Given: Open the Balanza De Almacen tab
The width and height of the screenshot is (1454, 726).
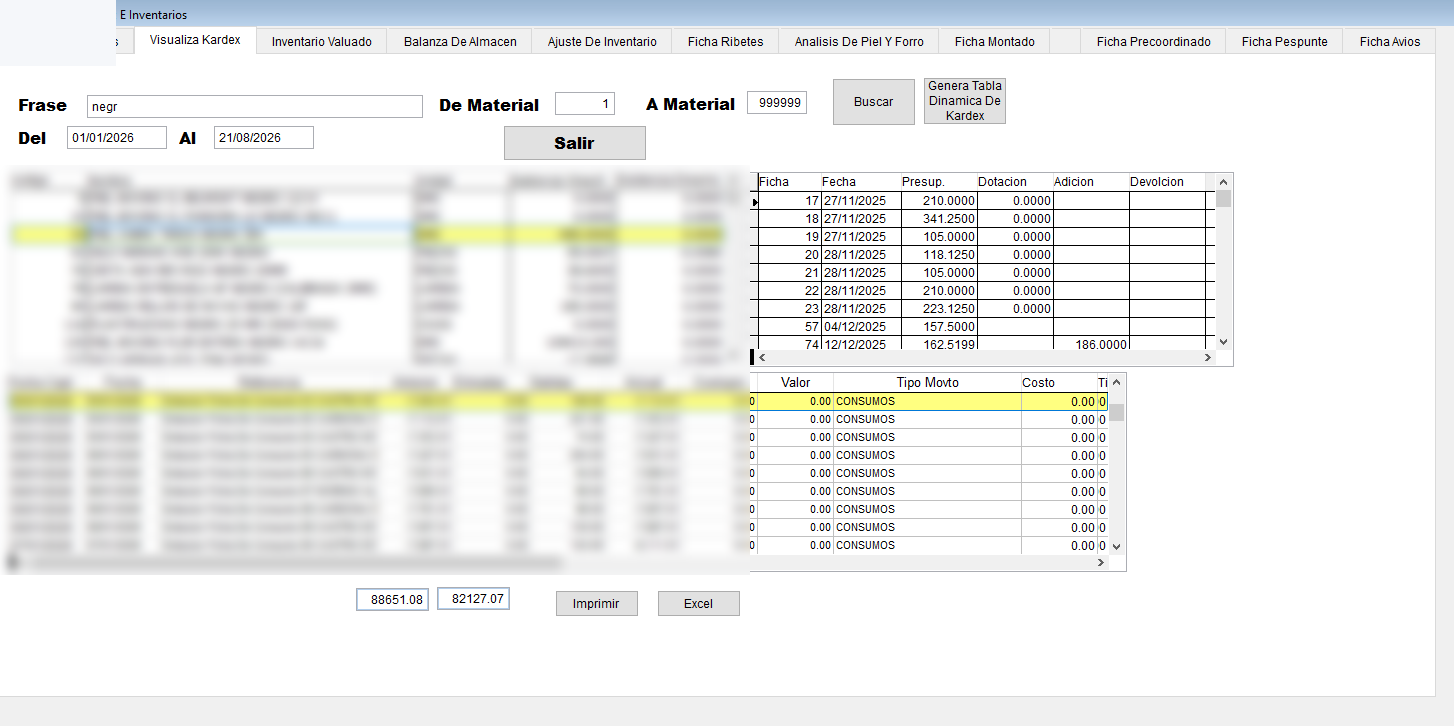Looking at the screenshot, I should coord(460,42).
